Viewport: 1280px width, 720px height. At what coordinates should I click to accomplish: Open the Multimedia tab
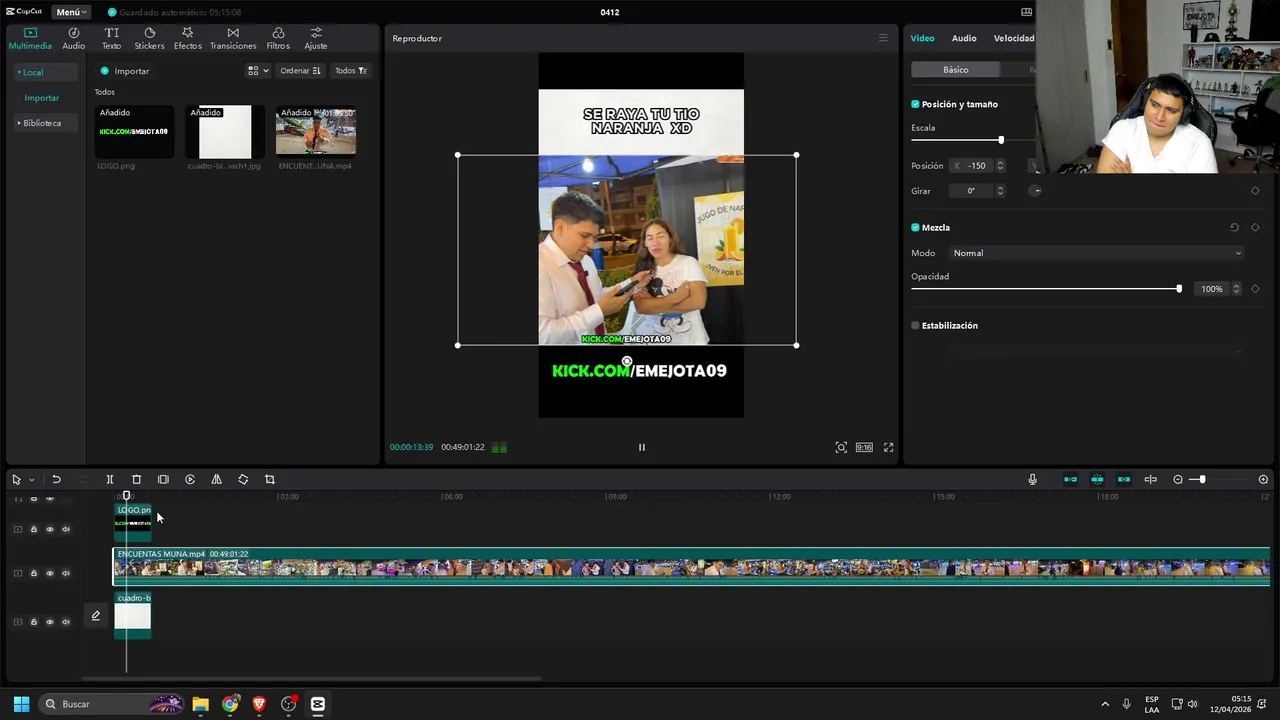30,38
